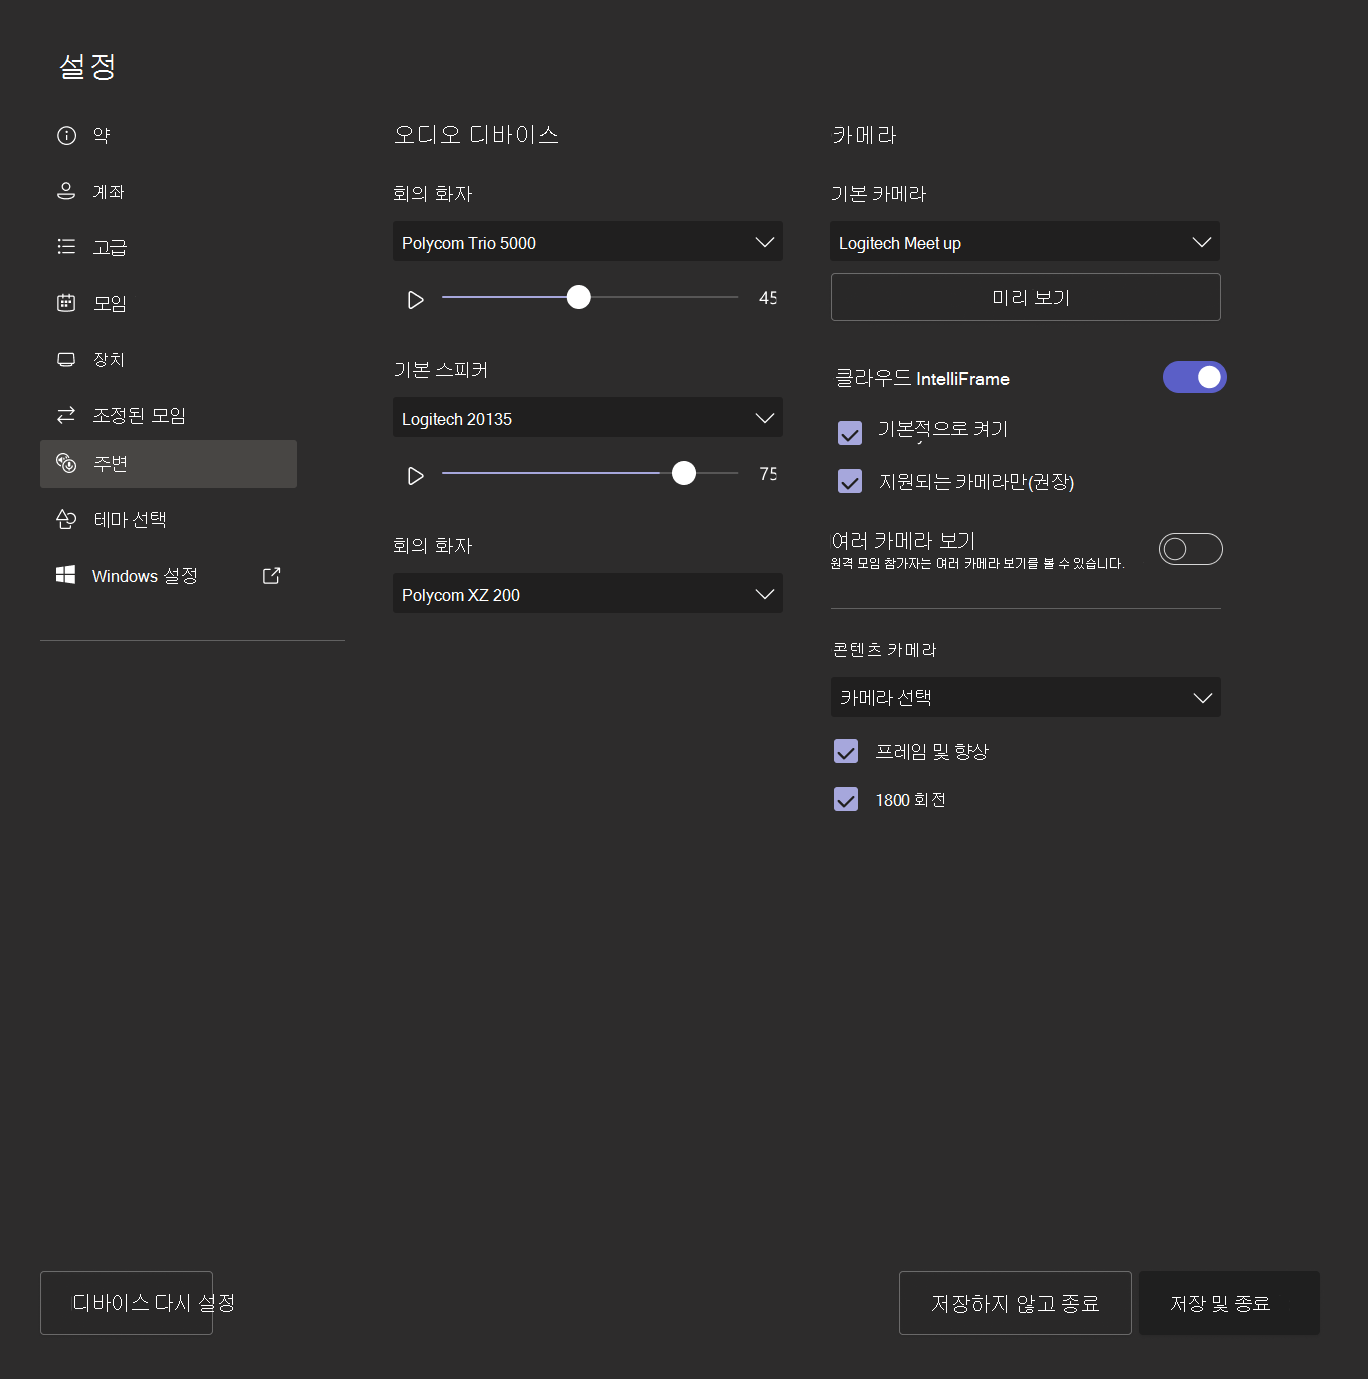Click the speaker volume slider handle at 75
This screenshot has height=1379, width=1368.
pos(684,473)
